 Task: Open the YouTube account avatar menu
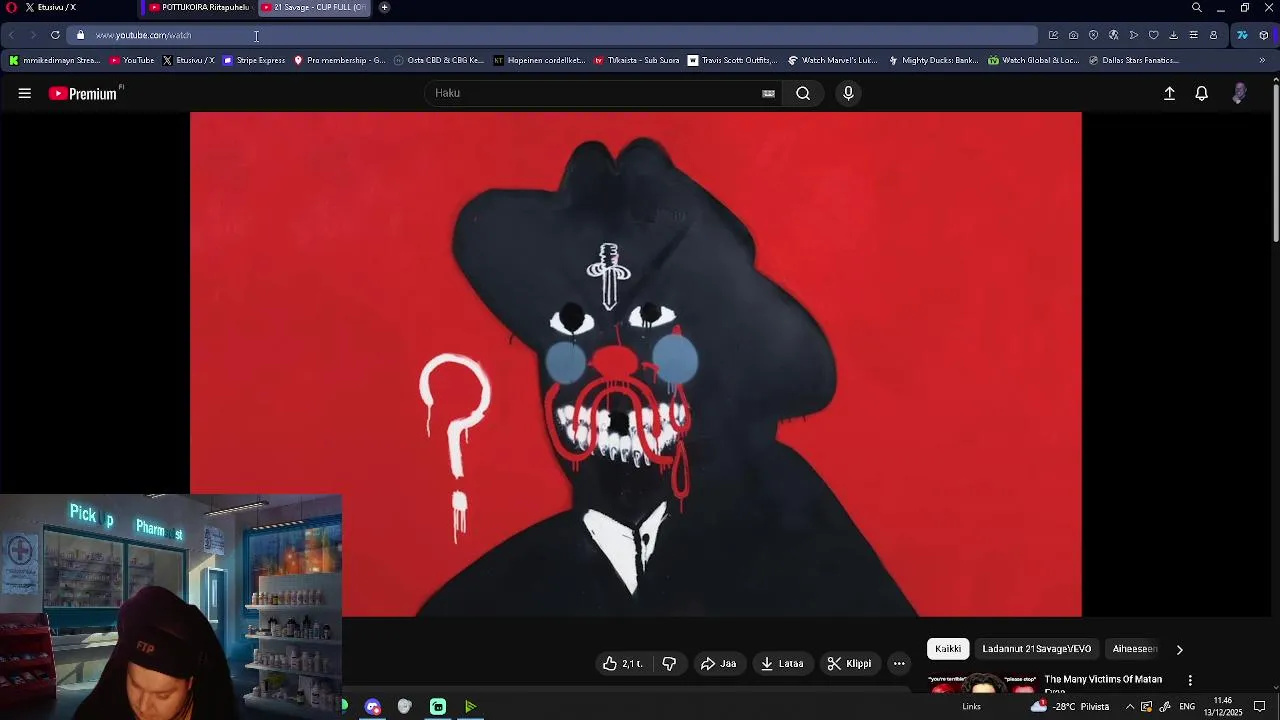tap(1239, 93)
